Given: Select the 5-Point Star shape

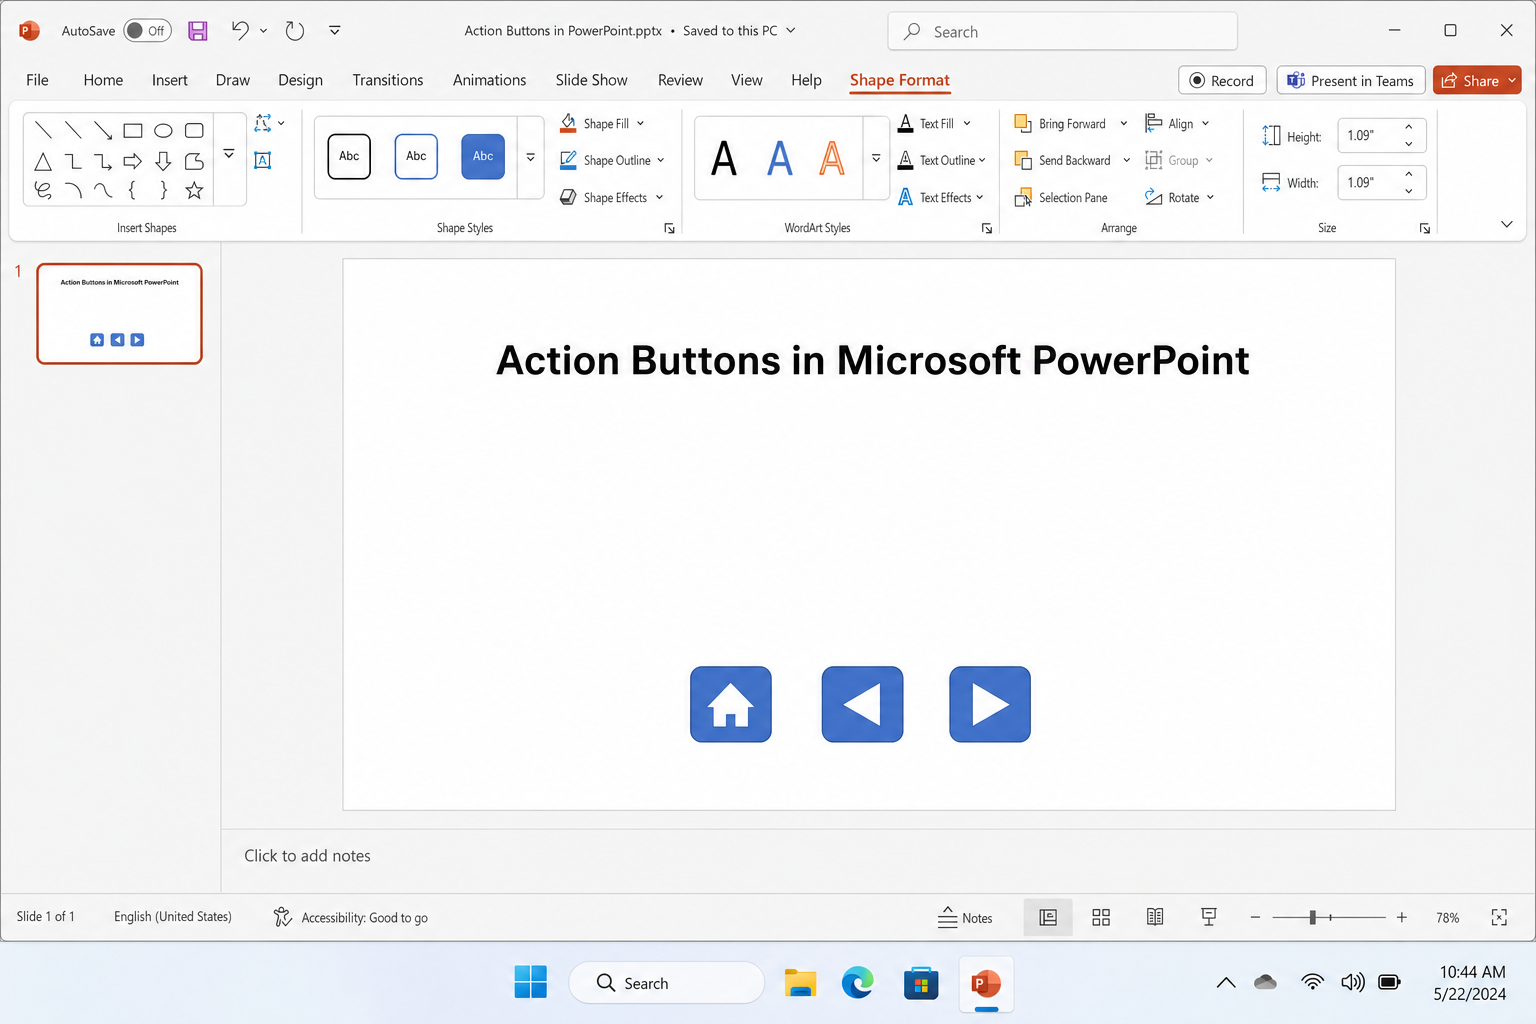Looking at the screenshot, I should click(x=194, y=190).
